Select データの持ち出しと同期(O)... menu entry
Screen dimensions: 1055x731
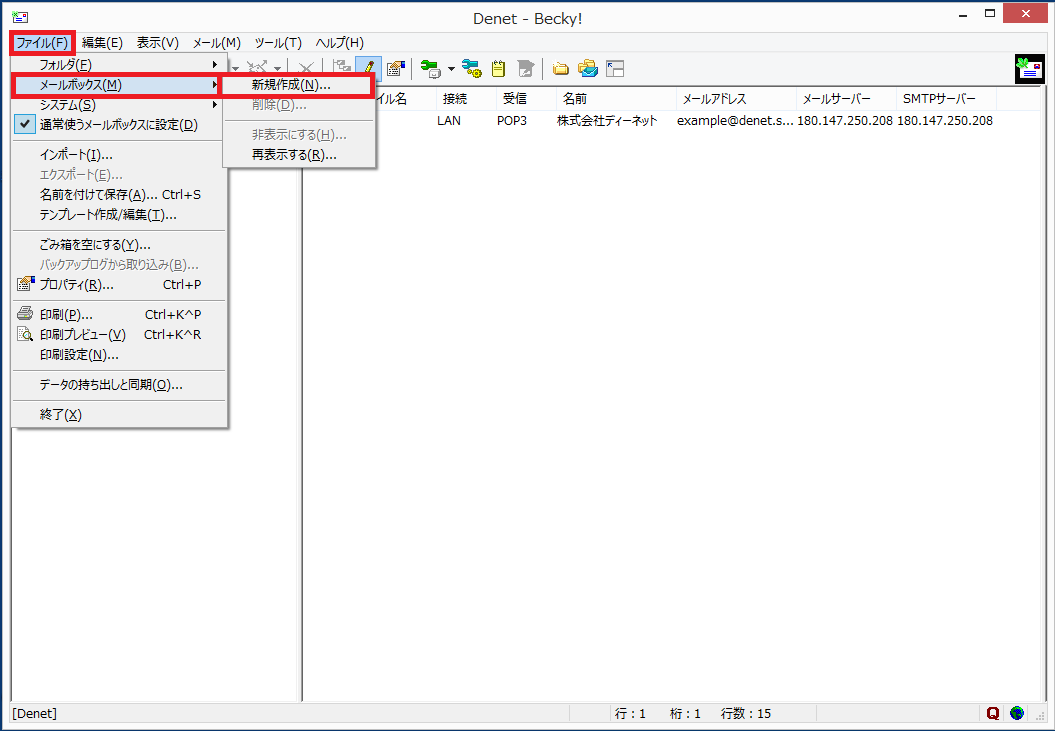coord(119,385)
